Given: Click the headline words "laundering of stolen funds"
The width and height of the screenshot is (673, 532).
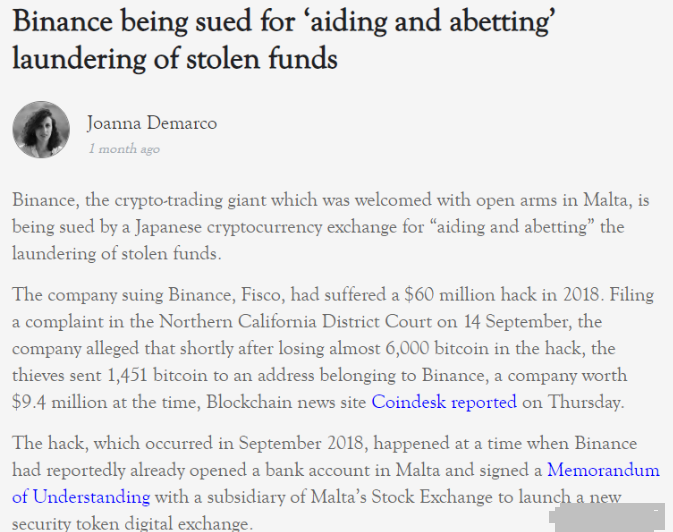Looking at the screenshot, I should coord(175,59).
